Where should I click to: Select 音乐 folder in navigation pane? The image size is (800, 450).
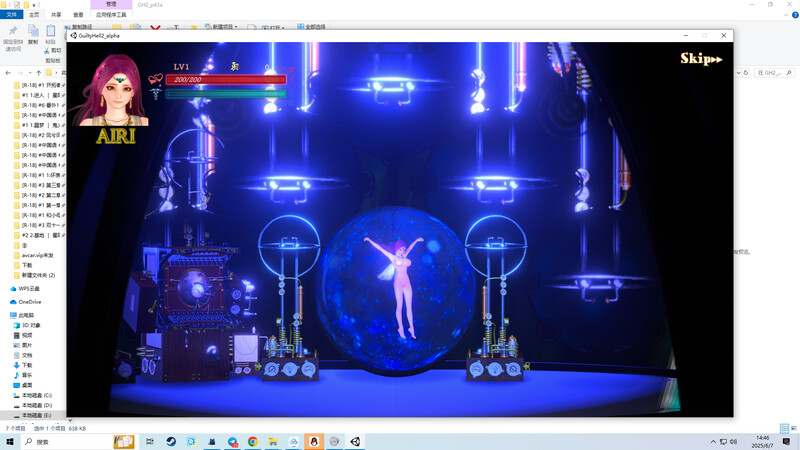pyautogui.click(x=23, y=375)
